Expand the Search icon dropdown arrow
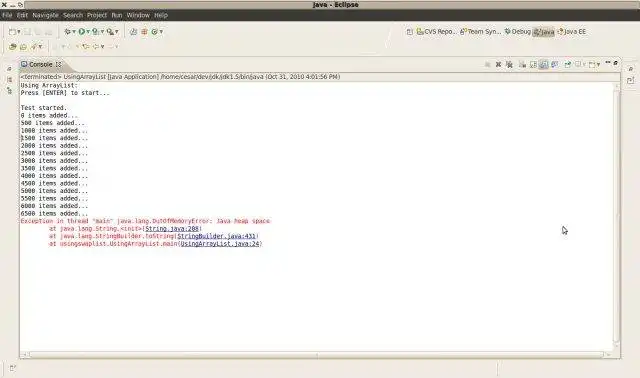Image resolution: width=640 pixels, height=378 pixels. coord(40,47)
